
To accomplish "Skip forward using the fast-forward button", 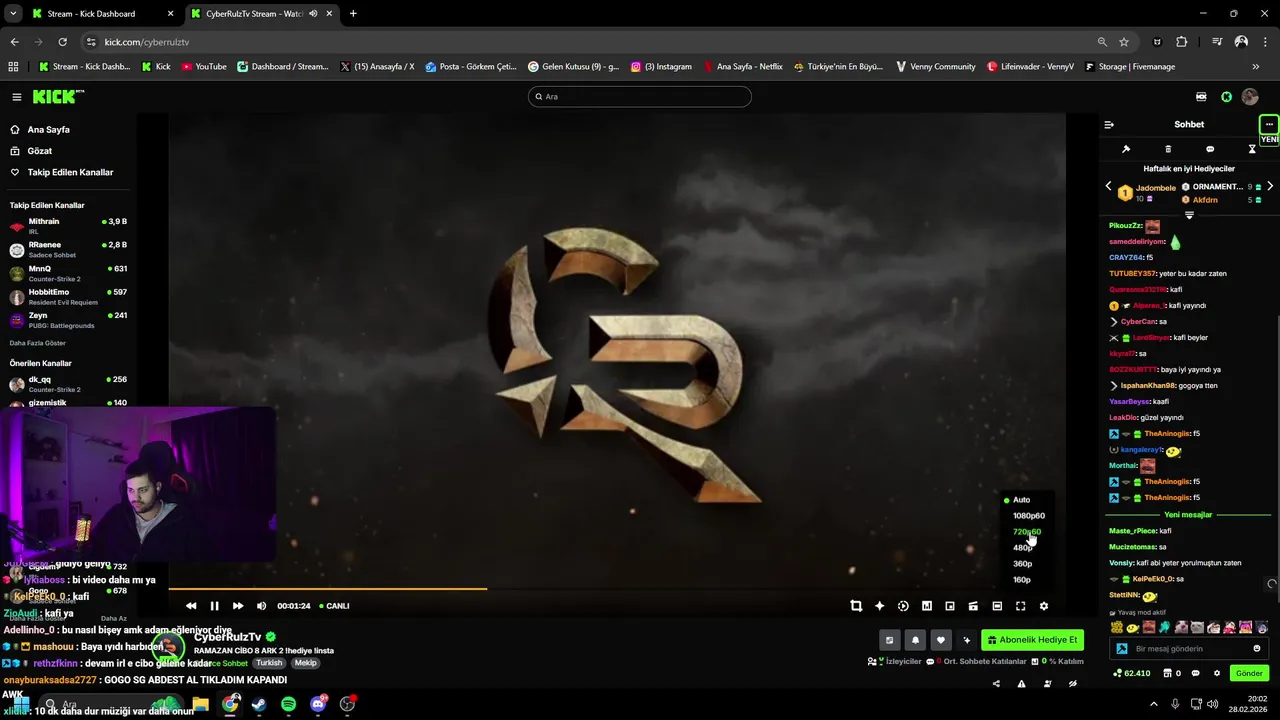I will (238, 606).
